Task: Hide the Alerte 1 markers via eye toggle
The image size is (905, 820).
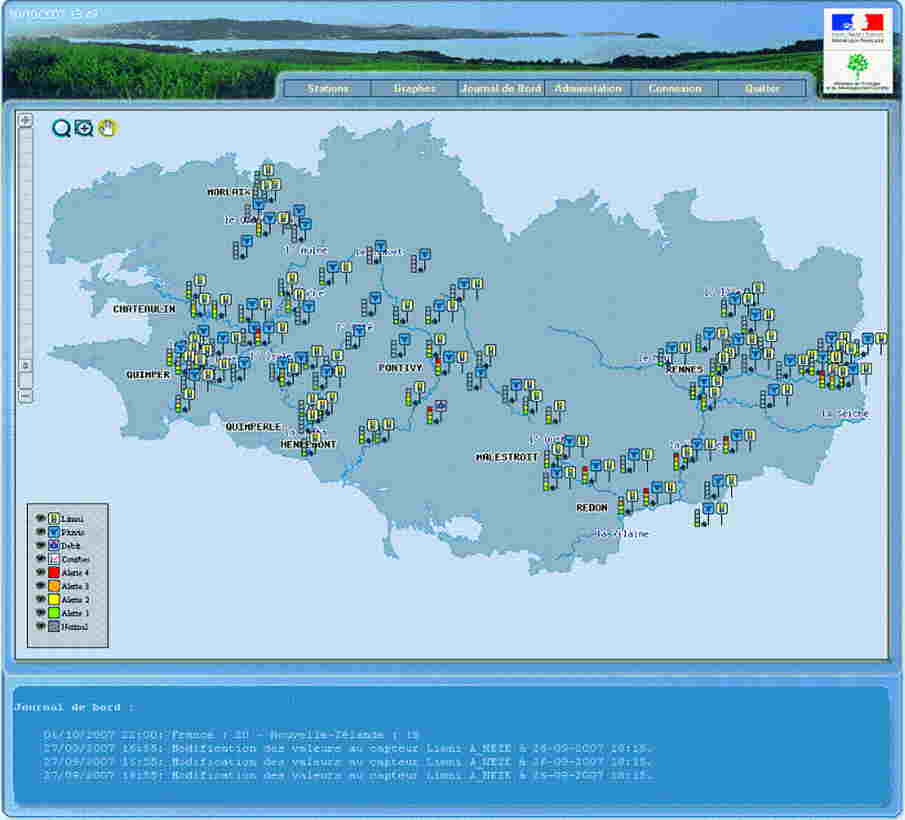Action: pyautogui.click(x=39, y=612)
